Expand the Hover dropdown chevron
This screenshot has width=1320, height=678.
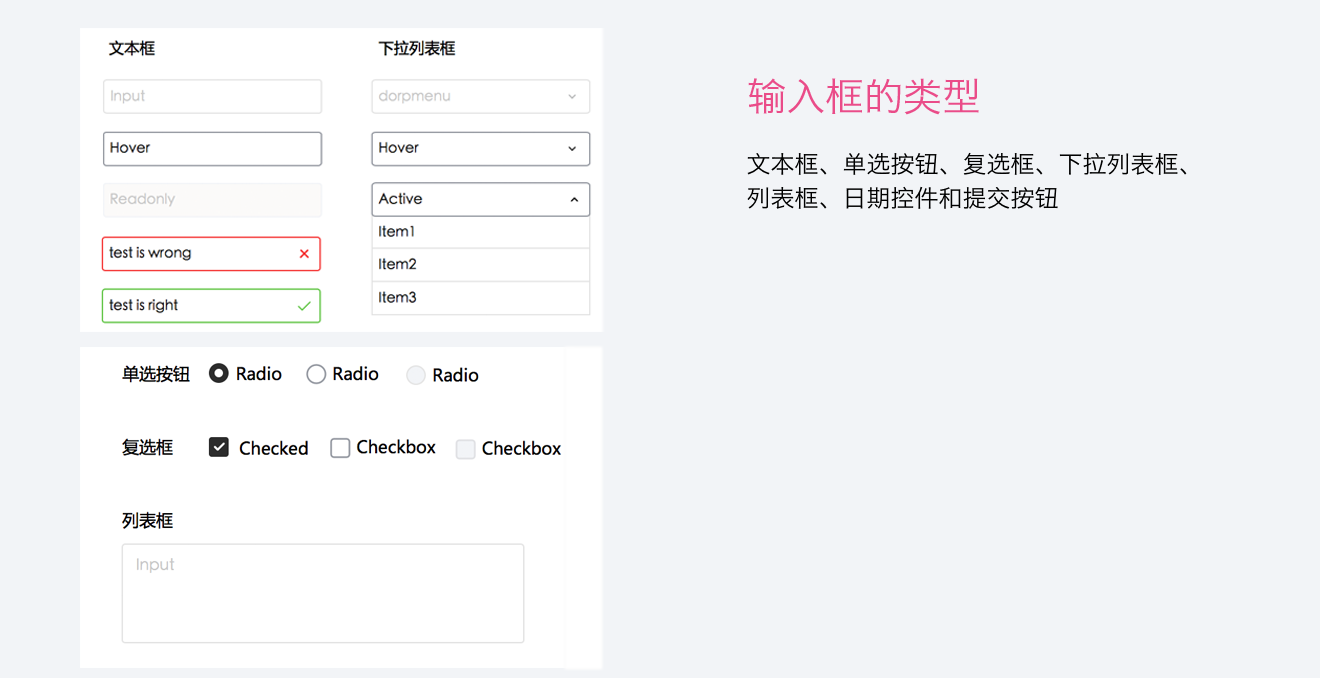(x=572, y=149)
